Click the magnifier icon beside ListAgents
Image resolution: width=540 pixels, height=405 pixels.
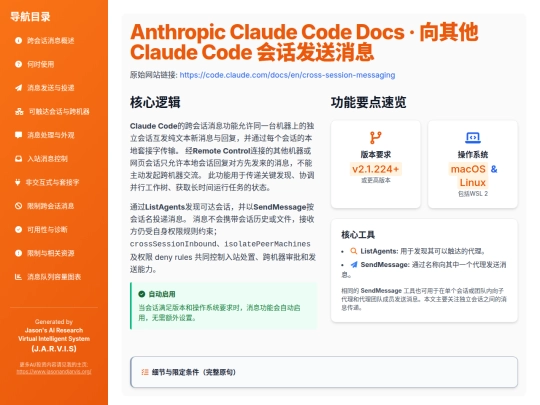coord(353,251)
